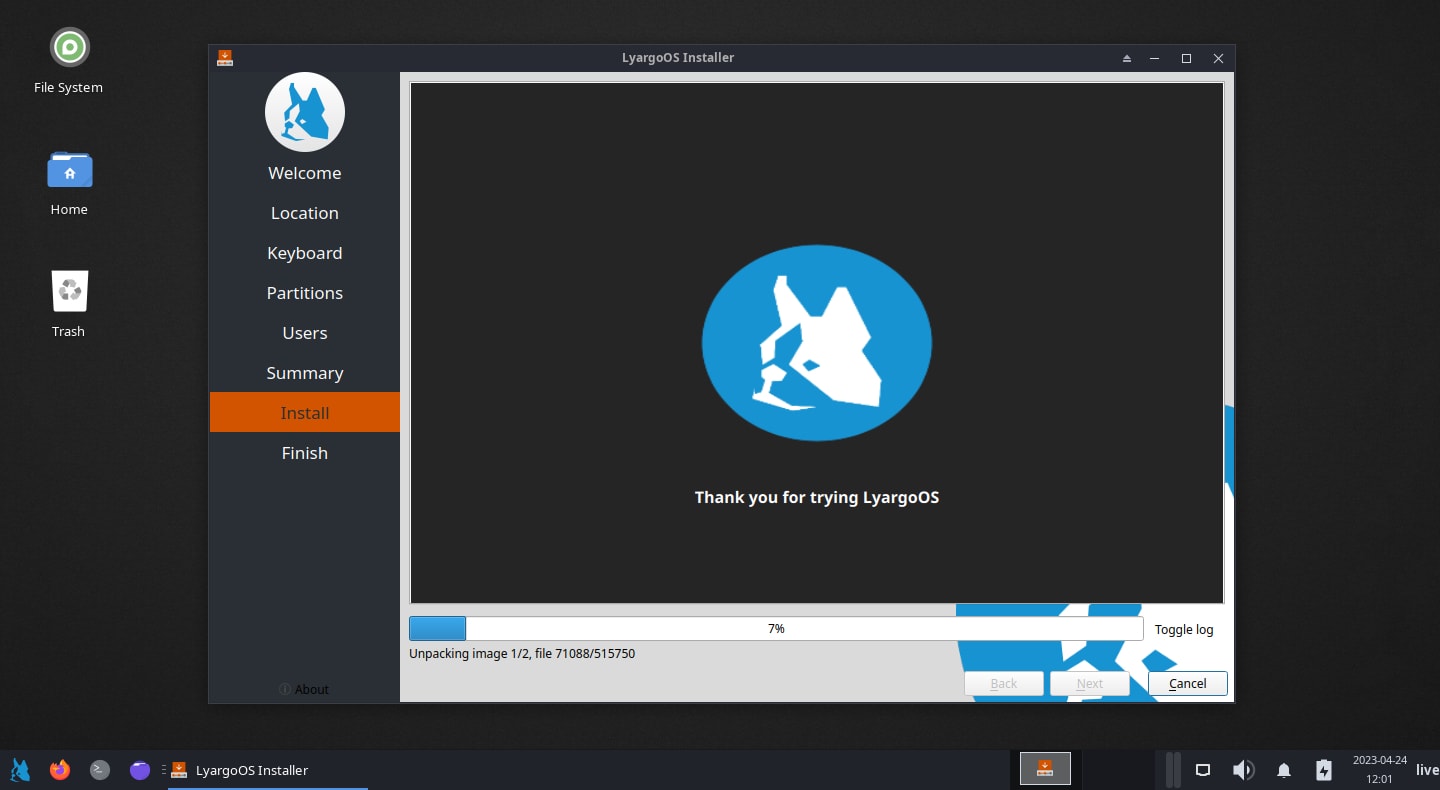
Task: Click Toggle log beside the progress bar
Action: click(x=1184, y=630)
